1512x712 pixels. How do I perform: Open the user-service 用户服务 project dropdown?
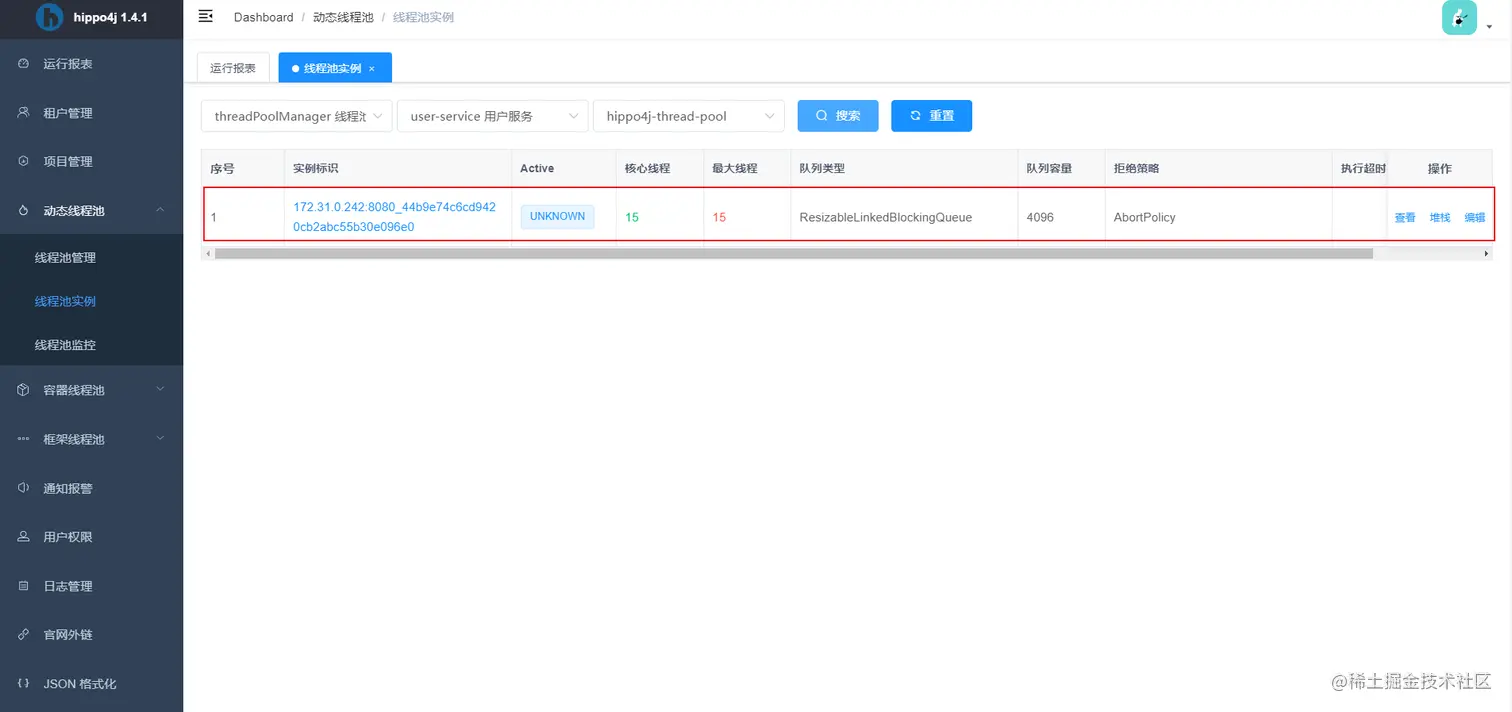click(x=492, y=116)
